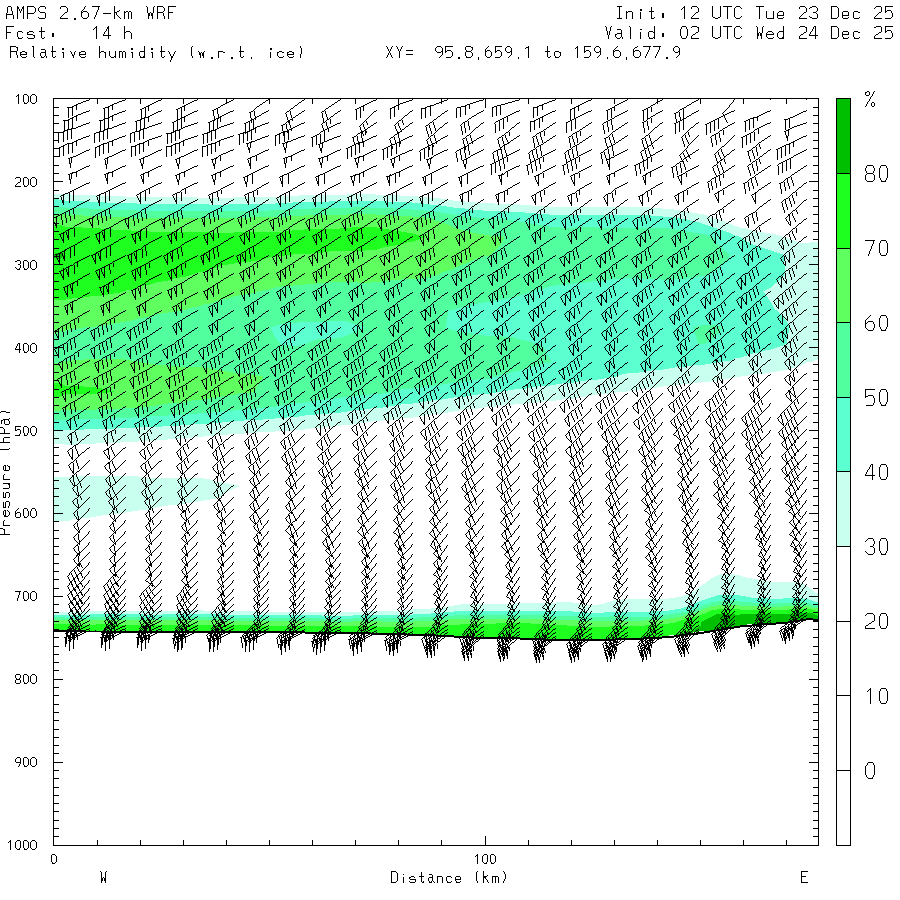Click the colorbar band between 50 and 60

click(x=843, y=360)
